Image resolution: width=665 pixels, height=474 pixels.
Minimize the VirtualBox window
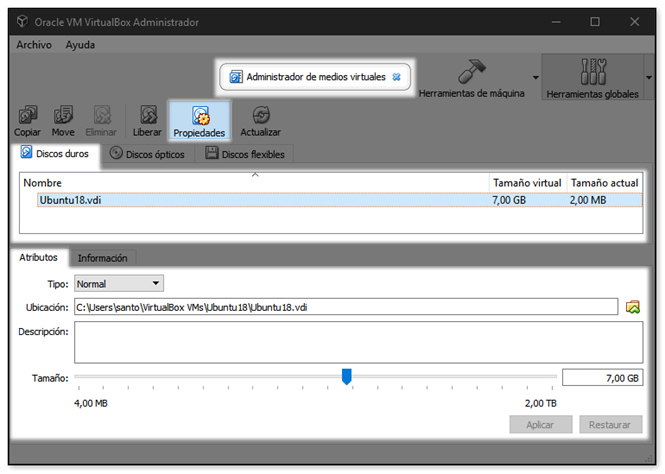[556, 22]
